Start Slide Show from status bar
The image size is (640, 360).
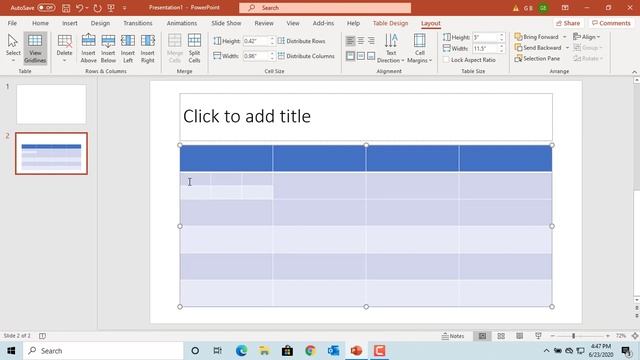[538, 336]
